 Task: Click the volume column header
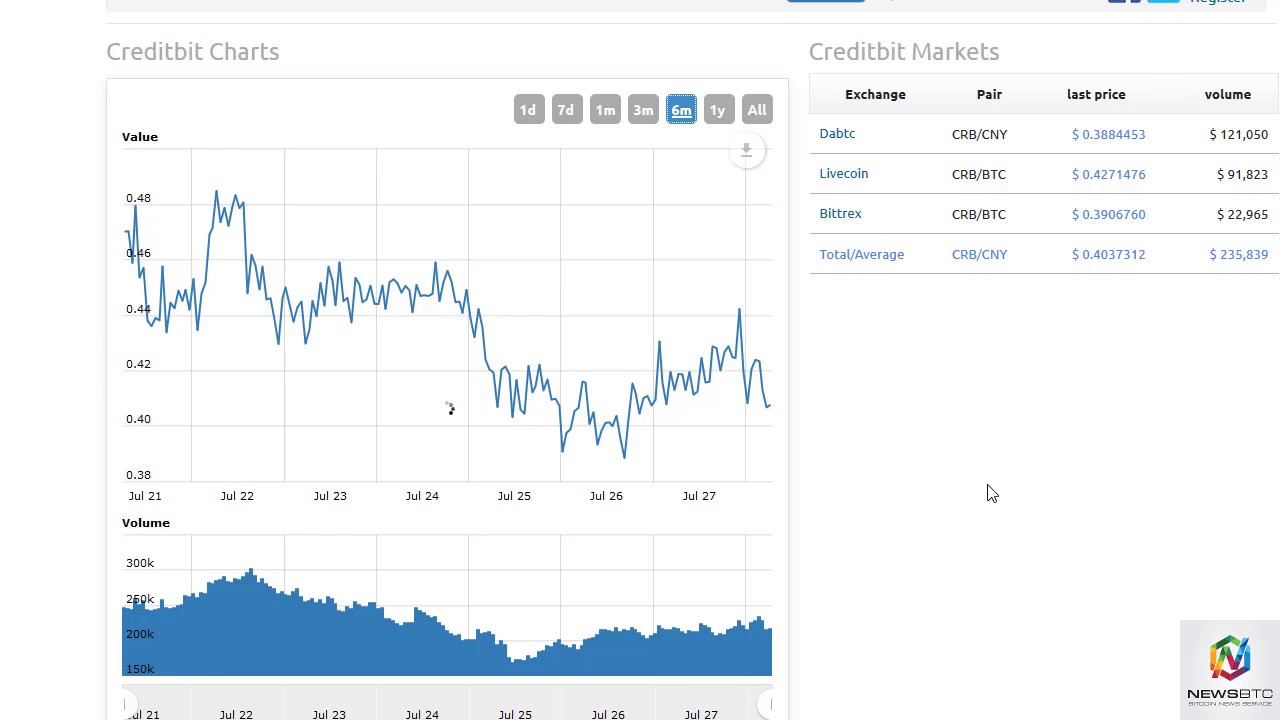point(1227,94)
